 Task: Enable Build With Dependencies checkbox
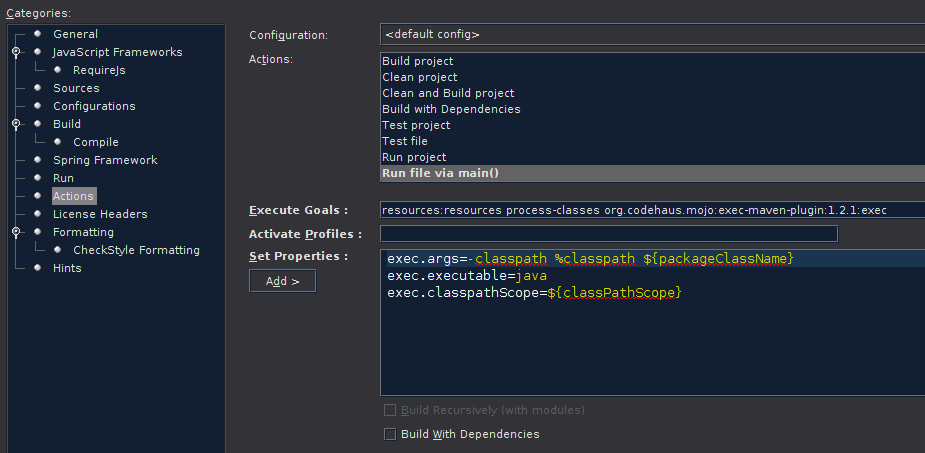[x=390, y=434]
